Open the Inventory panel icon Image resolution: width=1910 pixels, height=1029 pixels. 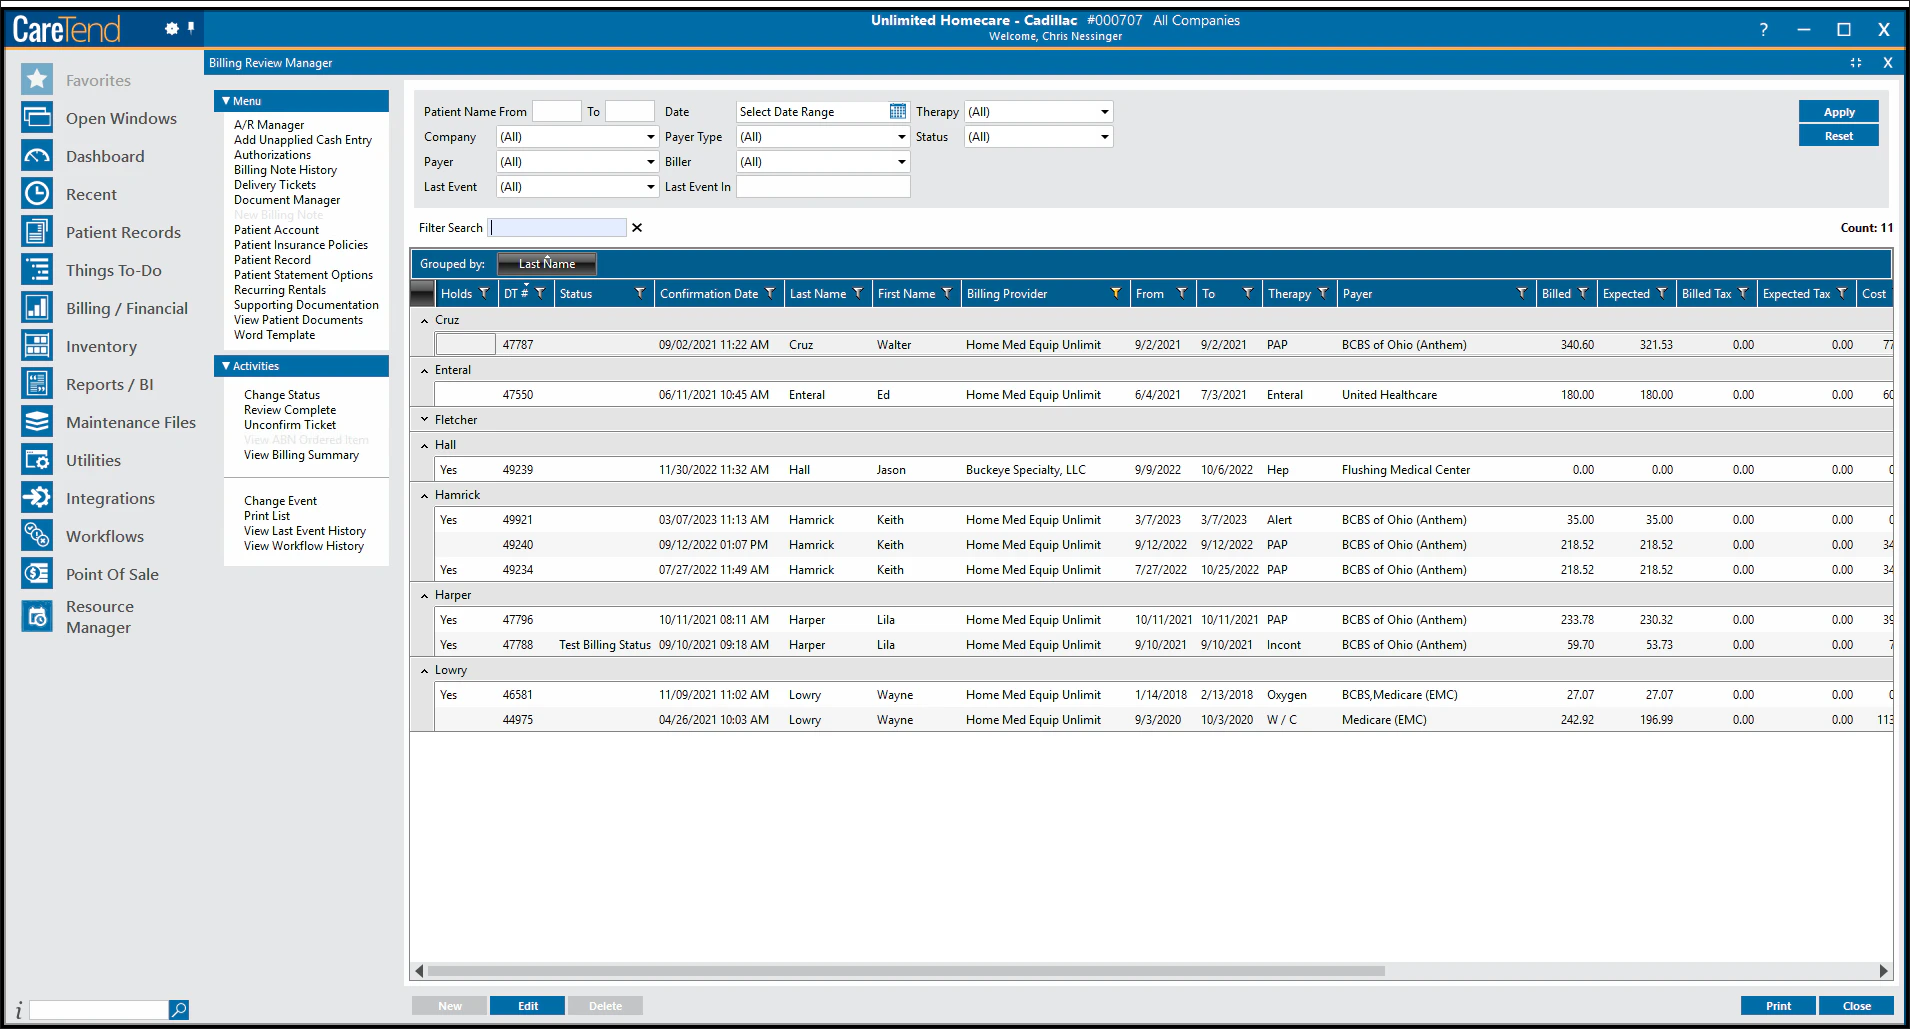click(x=37, y=345)
